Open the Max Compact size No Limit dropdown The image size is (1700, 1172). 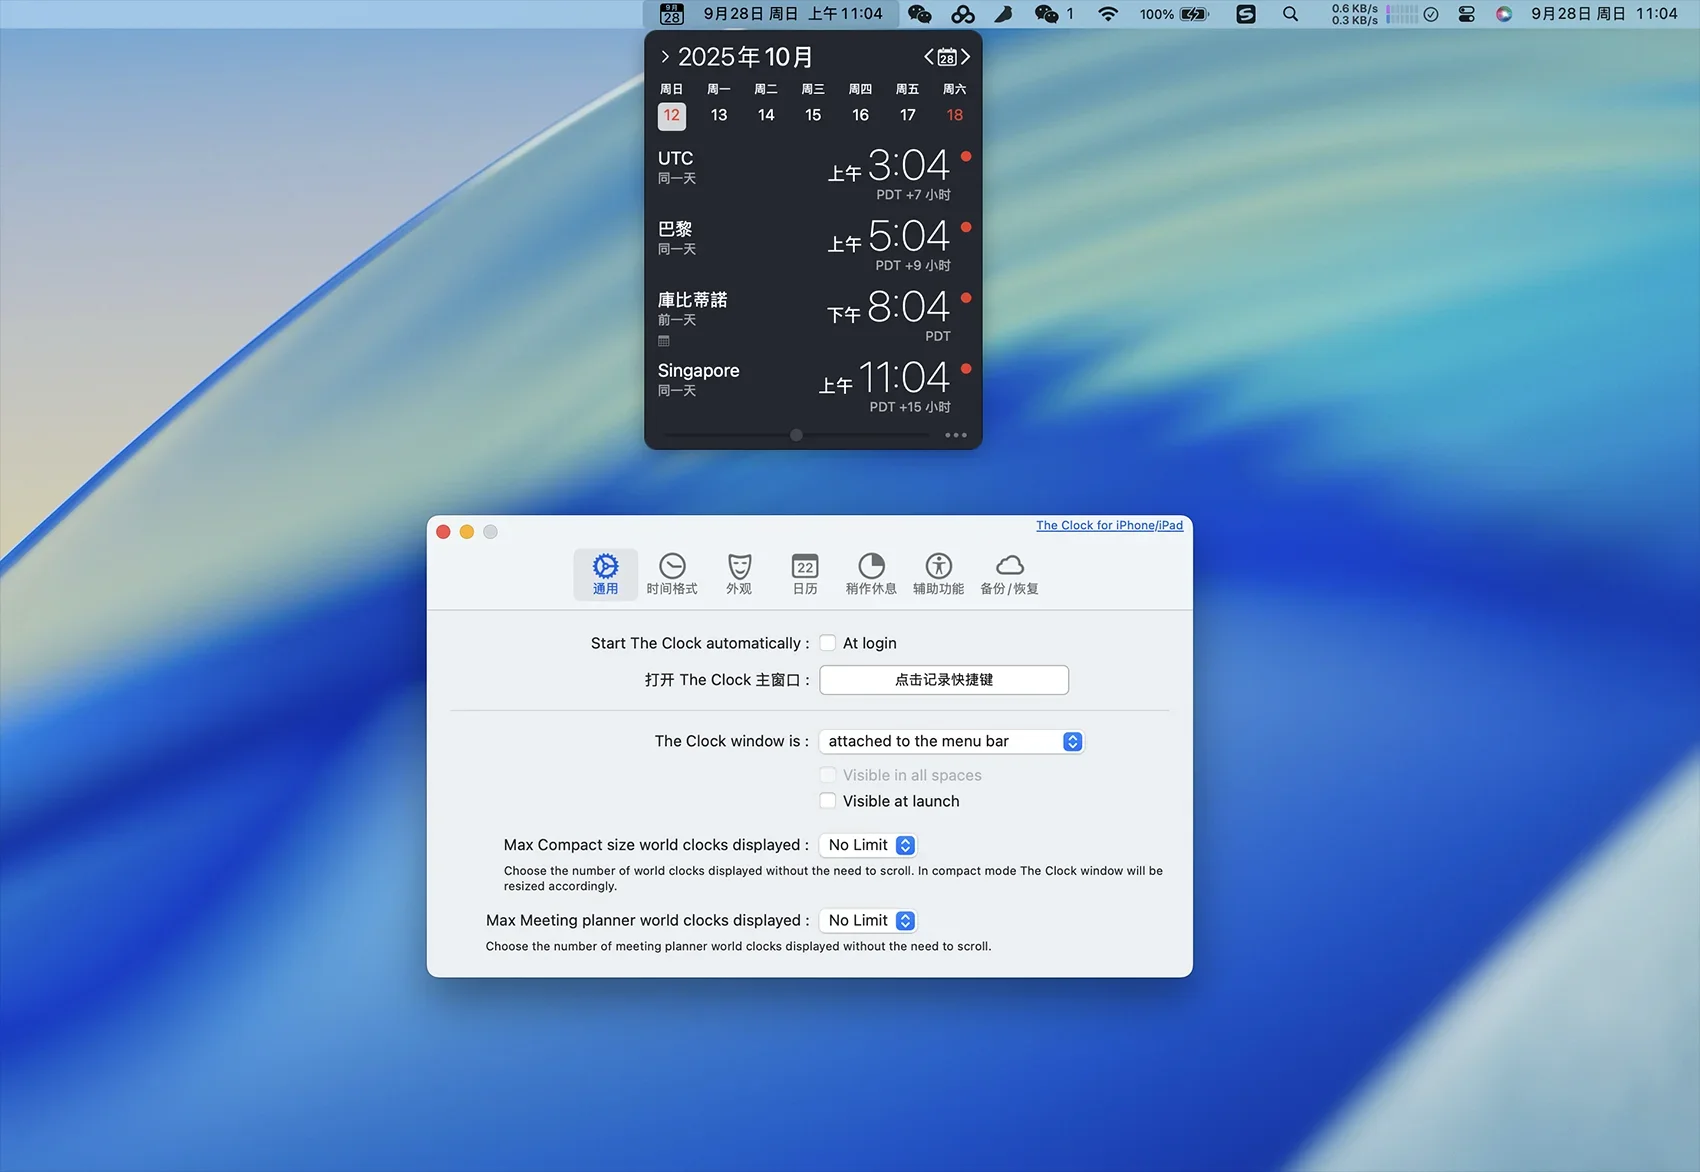[868, 845]
